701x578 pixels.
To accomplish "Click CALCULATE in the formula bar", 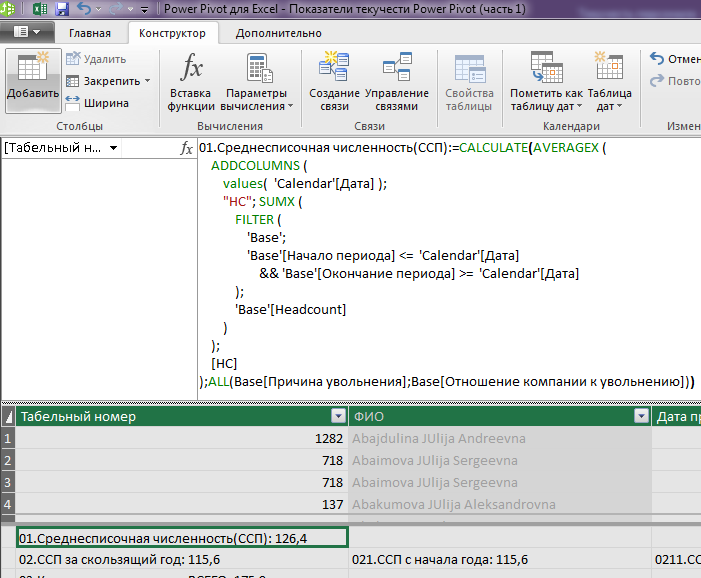I will 493,148.
